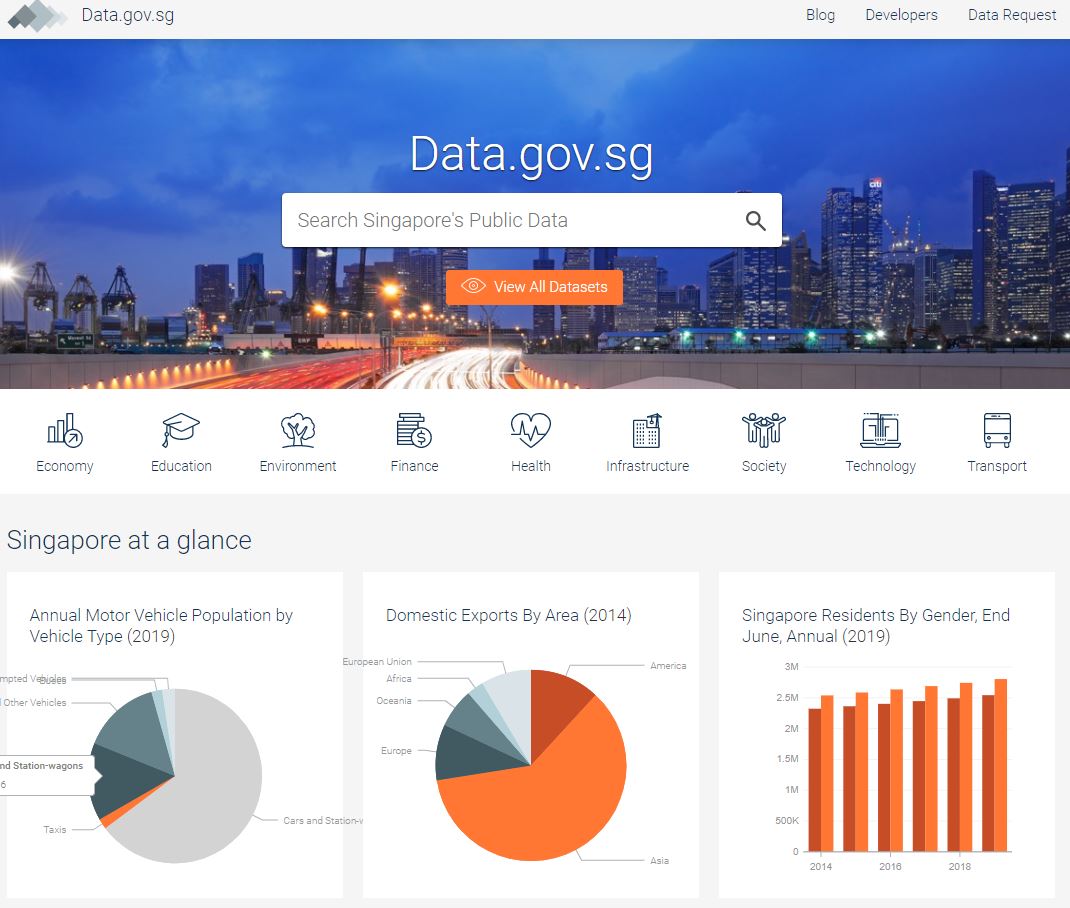Click the Environment category label
The image size is (1070, 908).
pyautogui.click(x=298, y=466)
